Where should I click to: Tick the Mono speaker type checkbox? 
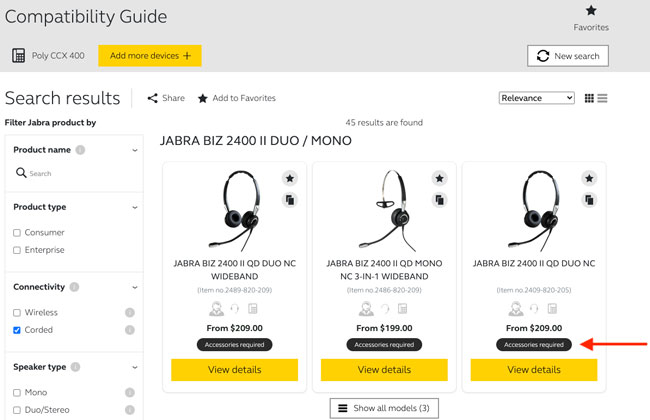coord(17,393)
